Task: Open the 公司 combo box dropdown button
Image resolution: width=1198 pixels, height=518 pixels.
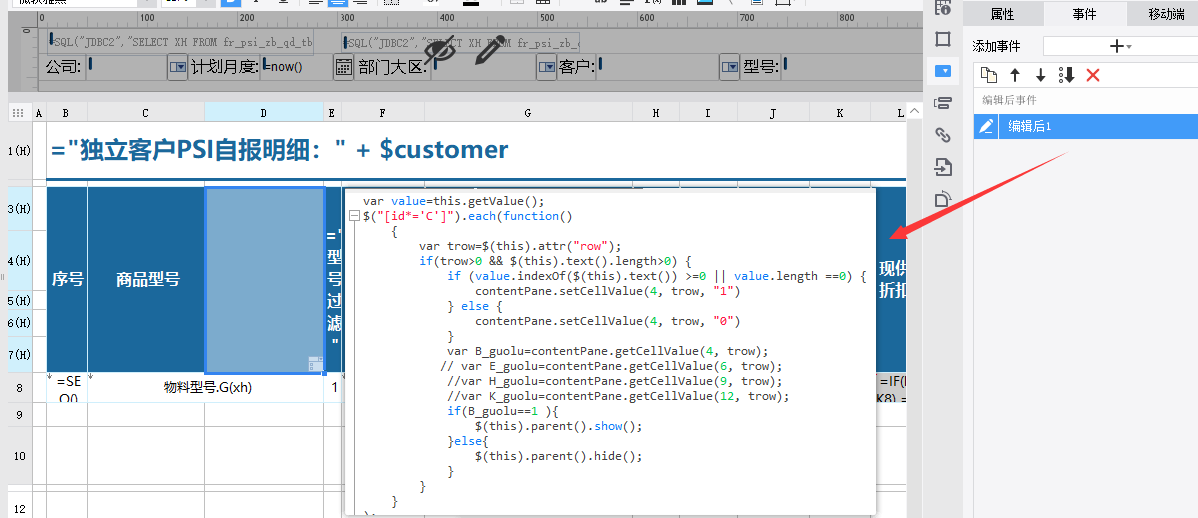Action: [177, 67]
